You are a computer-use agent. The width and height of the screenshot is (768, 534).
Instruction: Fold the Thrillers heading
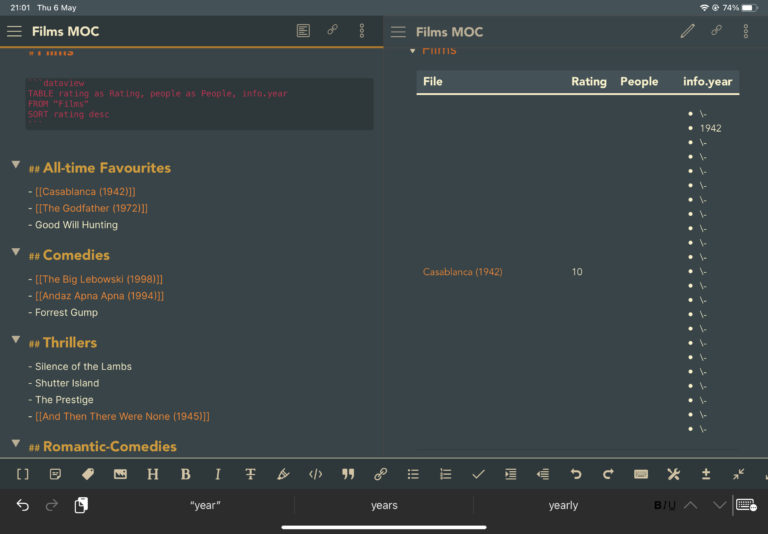[x=16, y=340]
